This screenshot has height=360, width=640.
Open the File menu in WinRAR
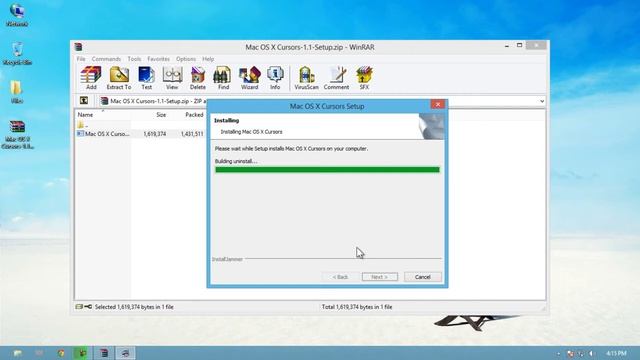81,59
